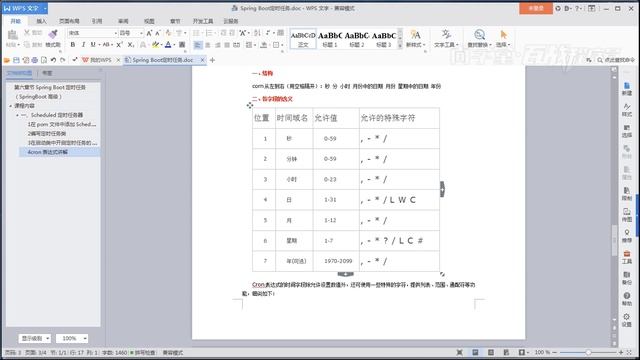
Task: Align text left in paragraph group
Action: pos(198,45)
